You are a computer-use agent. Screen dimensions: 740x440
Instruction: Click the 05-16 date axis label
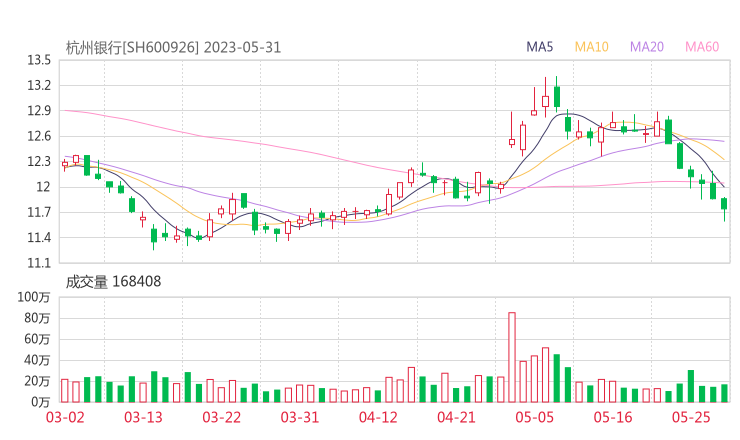(613, 417)
